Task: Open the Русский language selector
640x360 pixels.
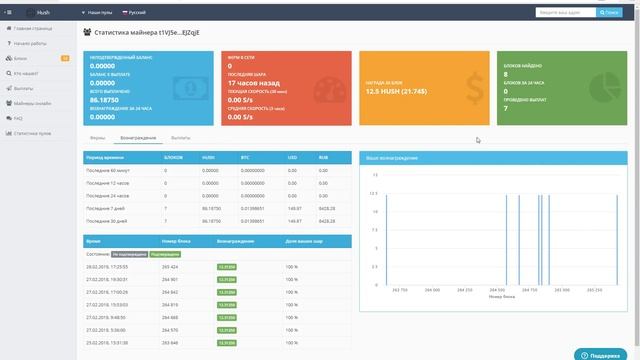Action: click(134, 13)
